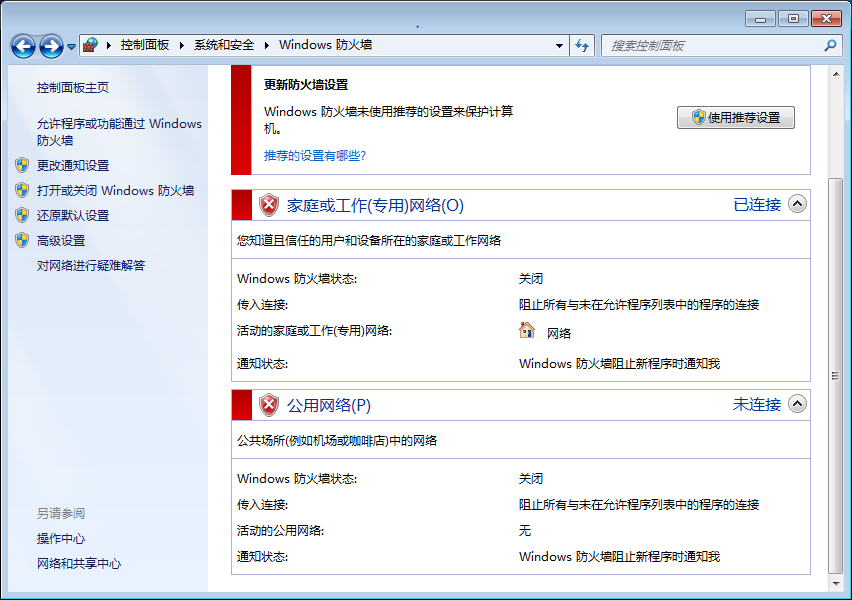852x600 pixels.
Task: Click 活动的家庭或工作(专用)网络: label
Action: [x=315, y=331]
